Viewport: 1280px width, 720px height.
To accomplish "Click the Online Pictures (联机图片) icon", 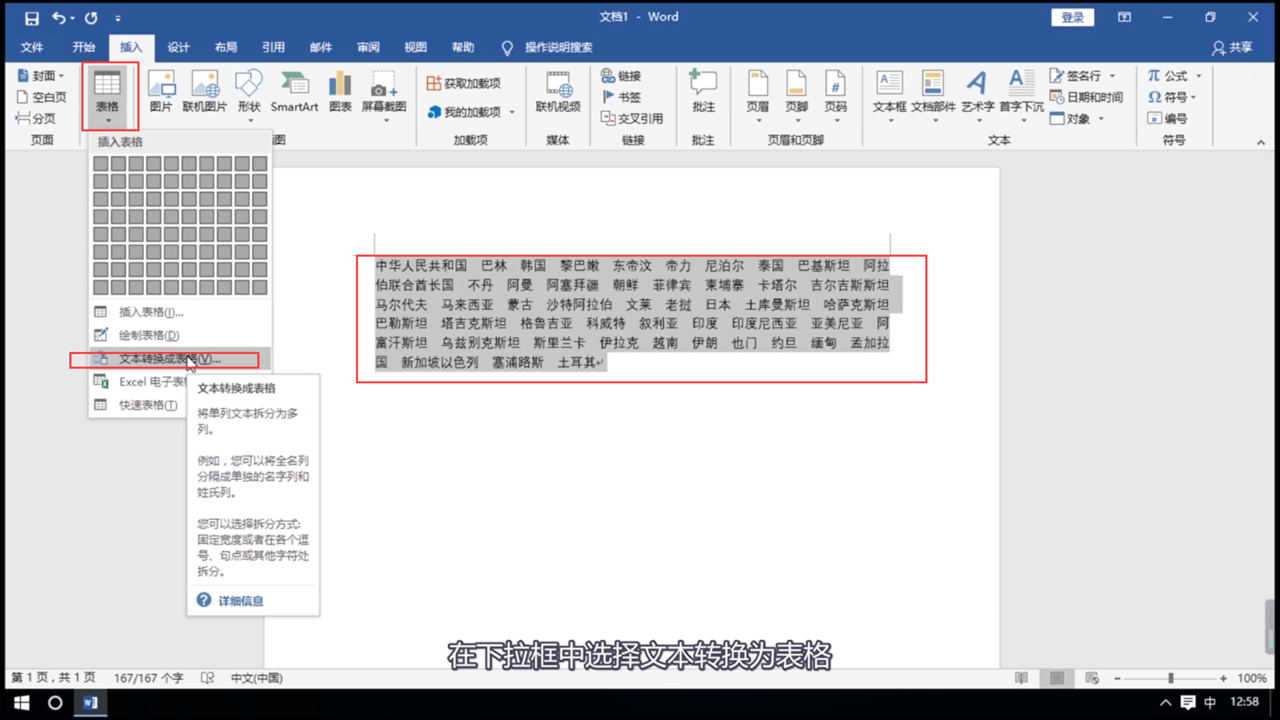I will click(x=205, y=92).
